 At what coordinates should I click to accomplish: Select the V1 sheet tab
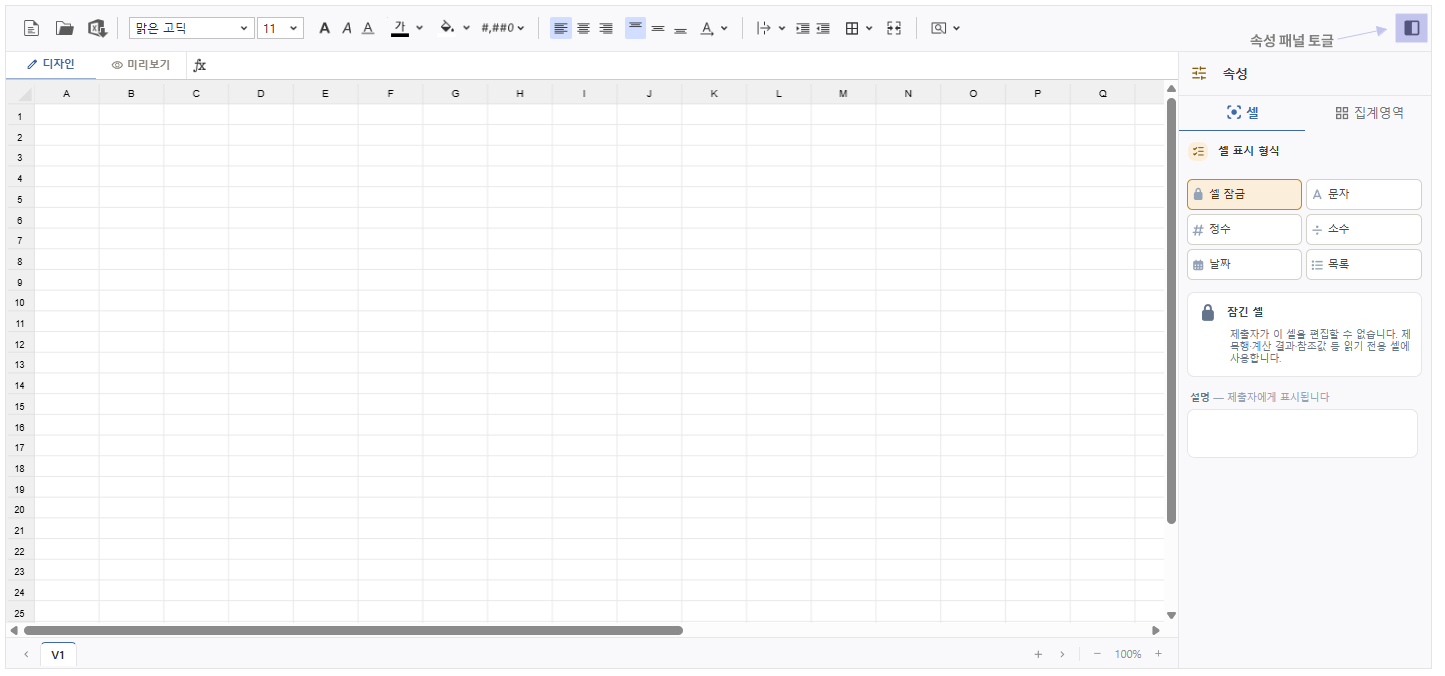(58, 654)
